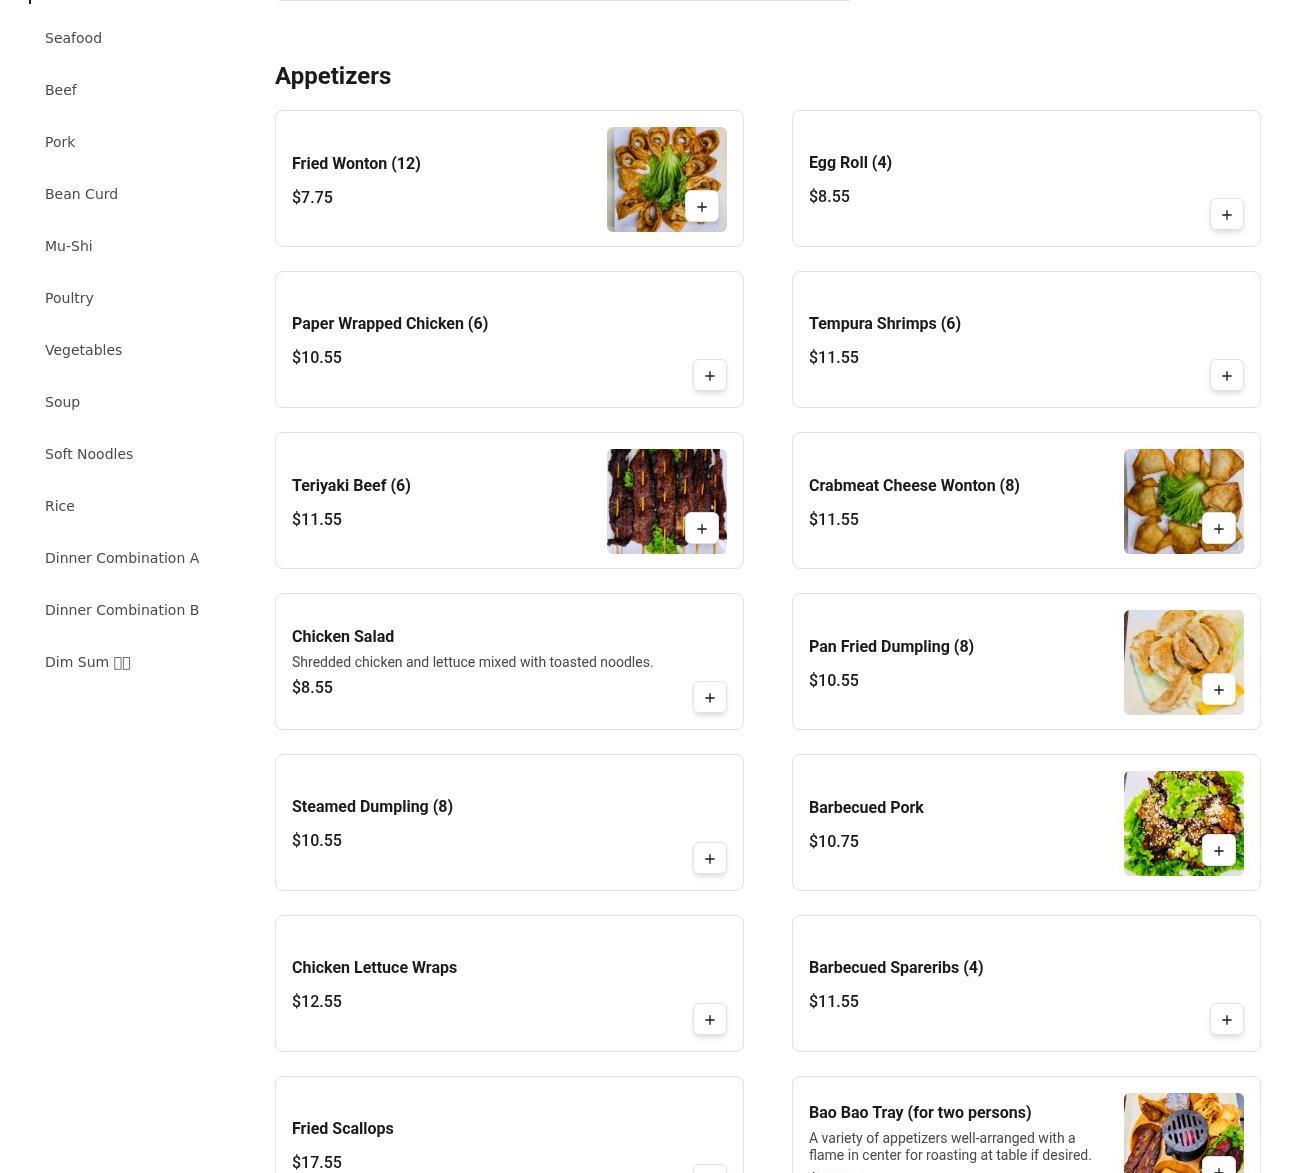Select the Fried Scallops item name
The image size is (1290, 1173).
tap(342, 1129)
